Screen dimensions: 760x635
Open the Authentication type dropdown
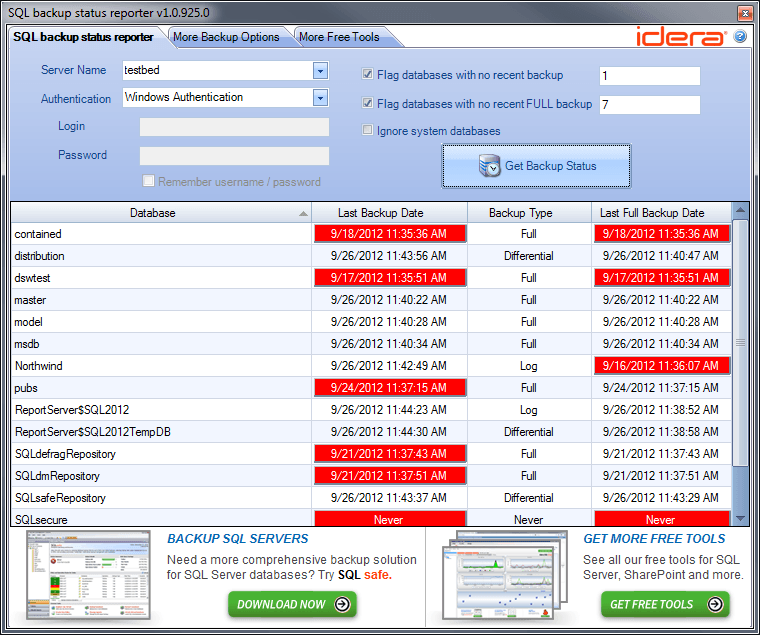[x=320, y=98]
